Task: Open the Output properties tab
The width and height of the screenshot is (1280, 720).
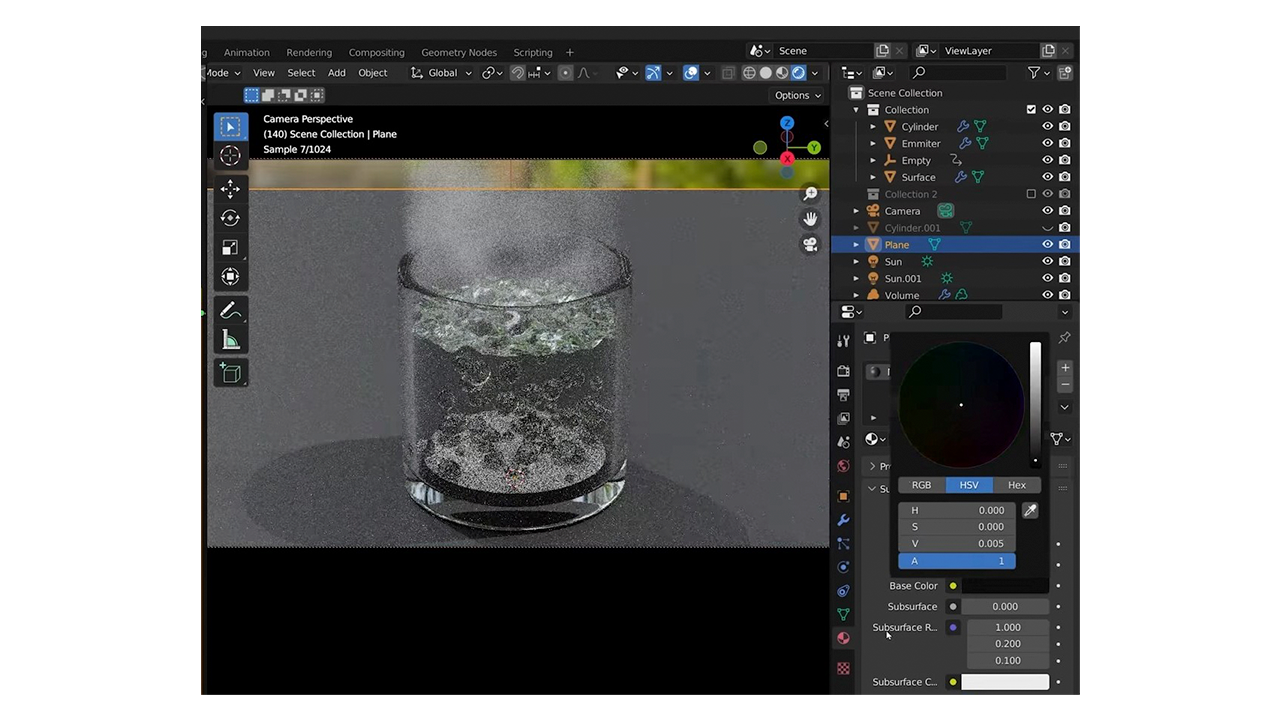Action: 843,395
